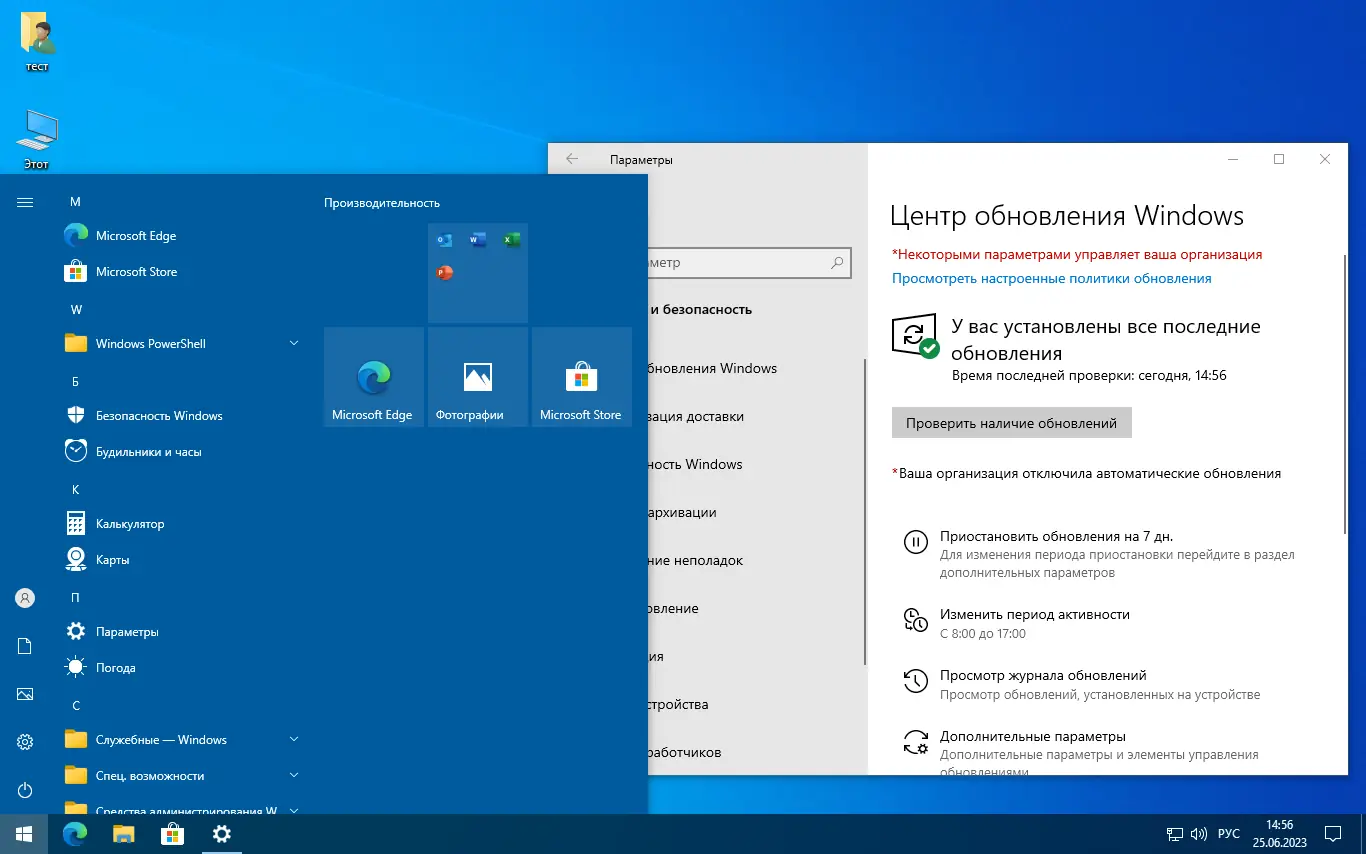
Task: Open File Explorer from the taskbar
Action: coord(123,834)
